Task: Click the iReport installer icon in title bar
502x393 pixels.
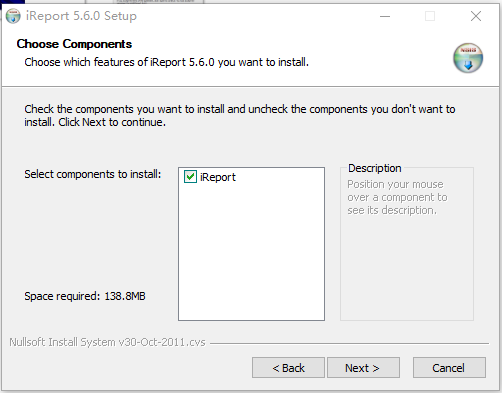Action: click(x=13, y=16)
